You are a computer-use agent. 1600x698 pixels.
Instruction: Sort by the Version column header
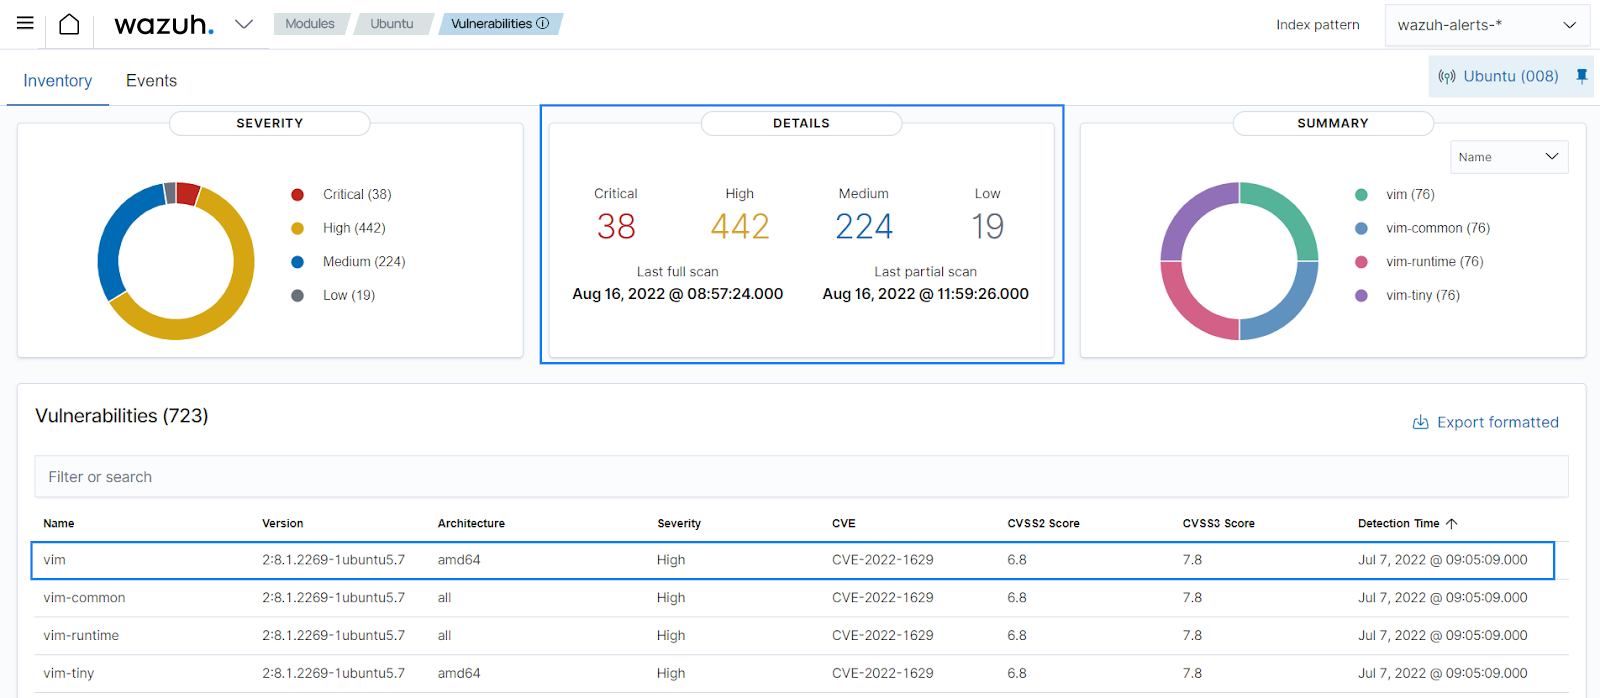[x=283, y=524]
